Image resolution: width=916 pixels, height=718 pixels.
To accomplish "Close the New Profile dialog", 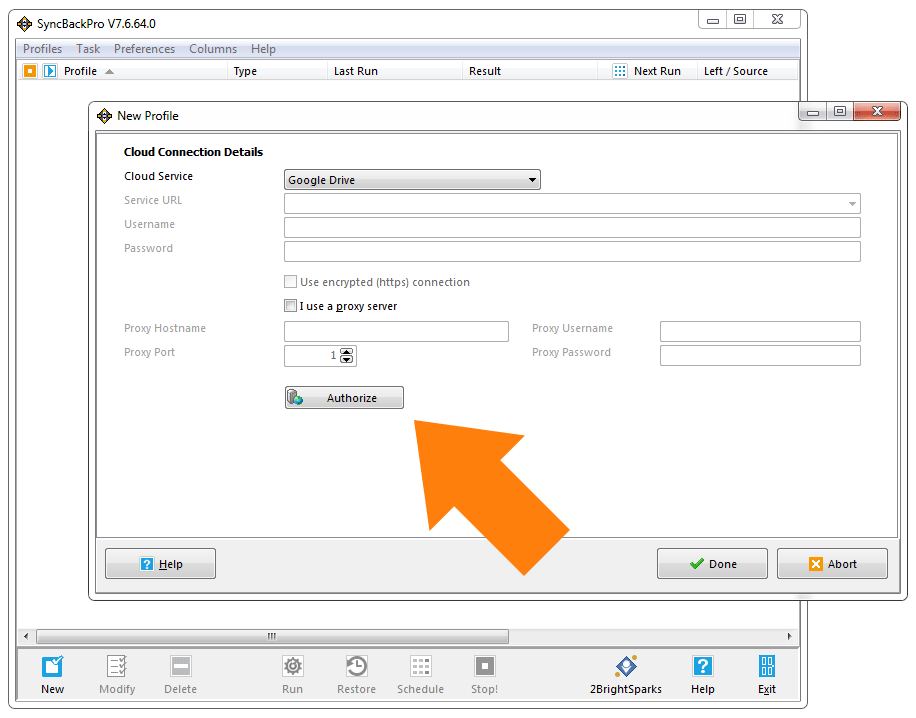I will [877, 111].
